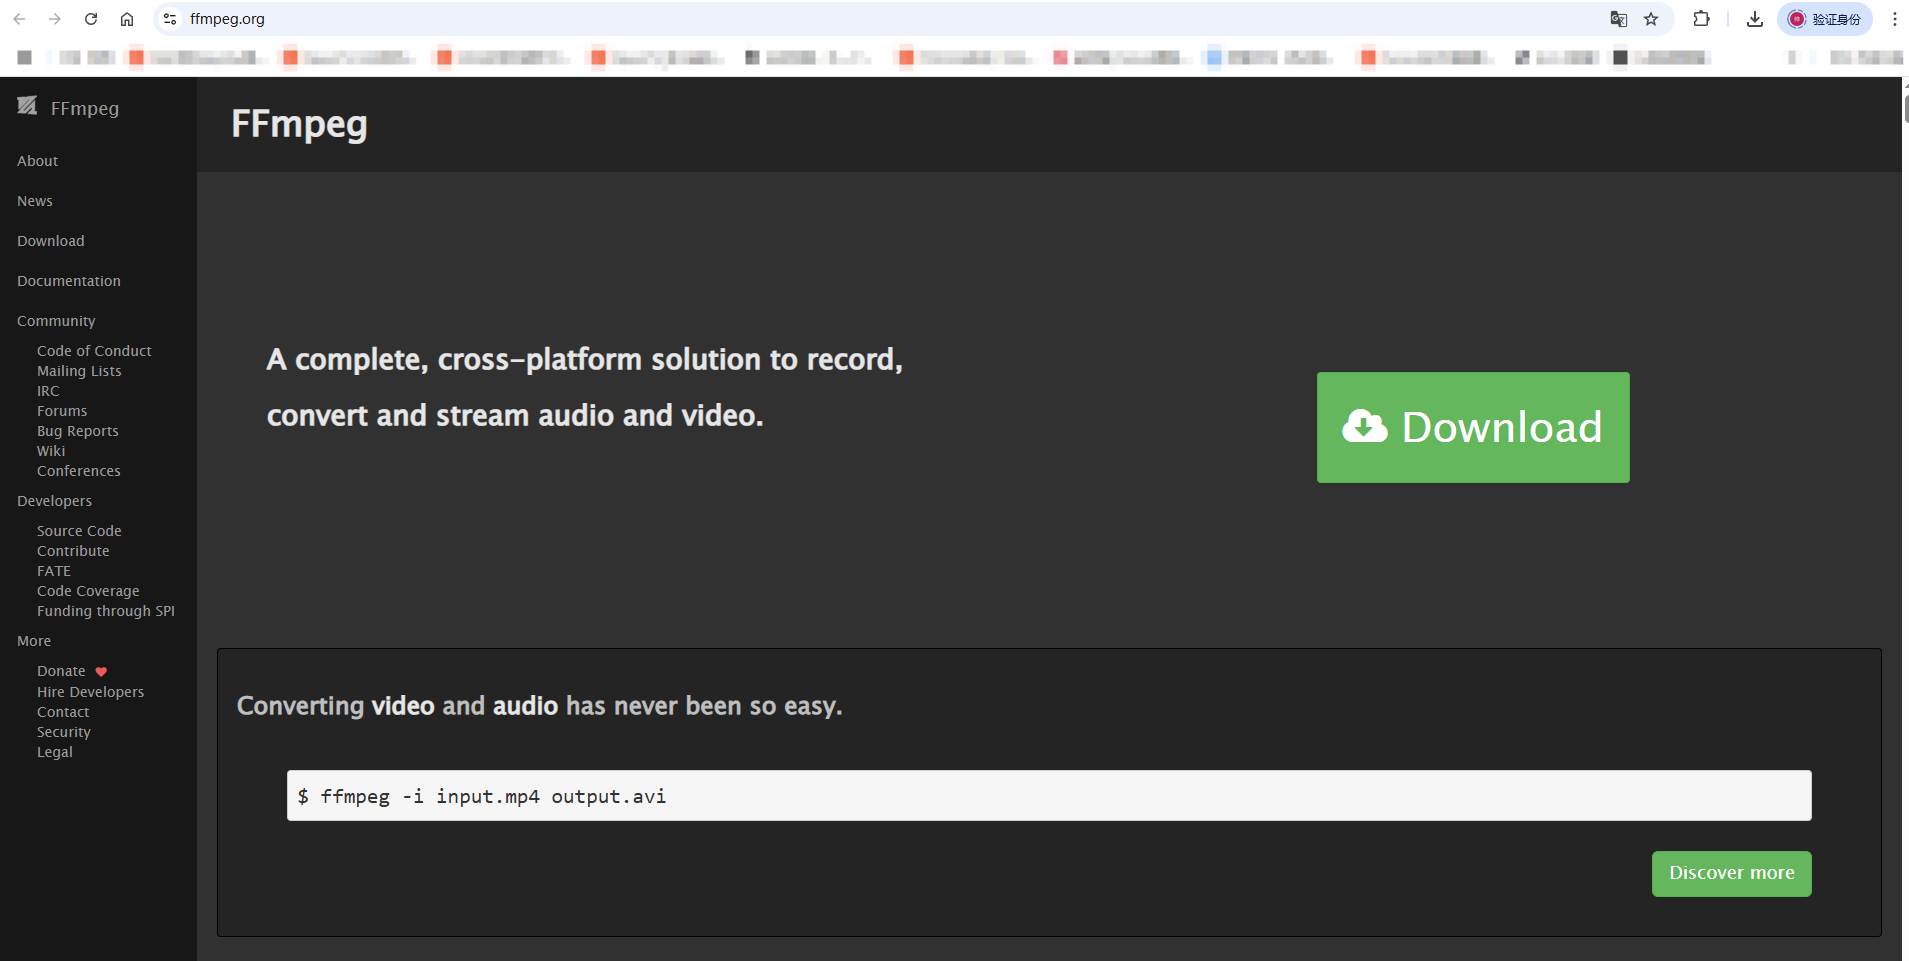Open the IRC link
Image resolution: width=1909 pixels, height=961 pixels.
48,391
